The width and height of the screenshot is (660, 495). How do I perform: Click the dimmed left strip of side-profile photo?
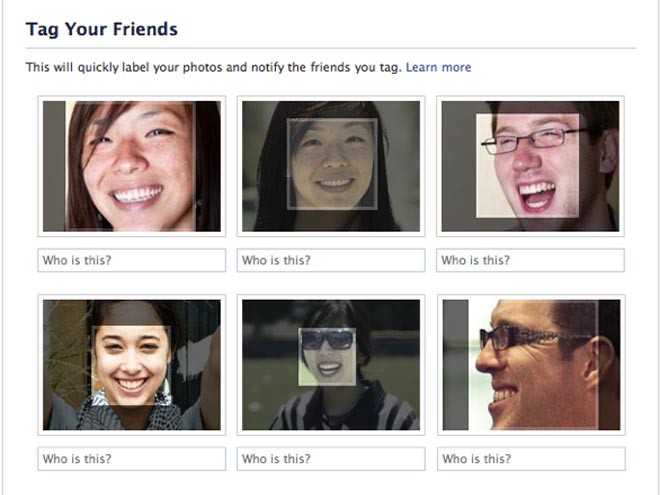pyautogui.click(x=455, y=364)
